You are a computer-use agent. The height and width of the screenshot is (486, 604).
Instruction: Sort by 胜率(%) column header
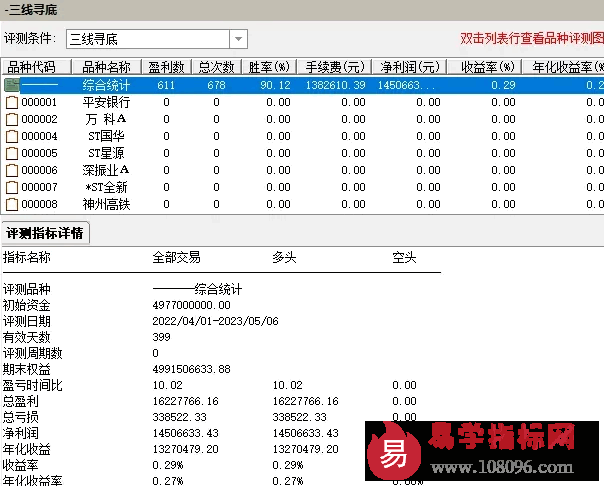pyautogui.click(x=269, y=67)
